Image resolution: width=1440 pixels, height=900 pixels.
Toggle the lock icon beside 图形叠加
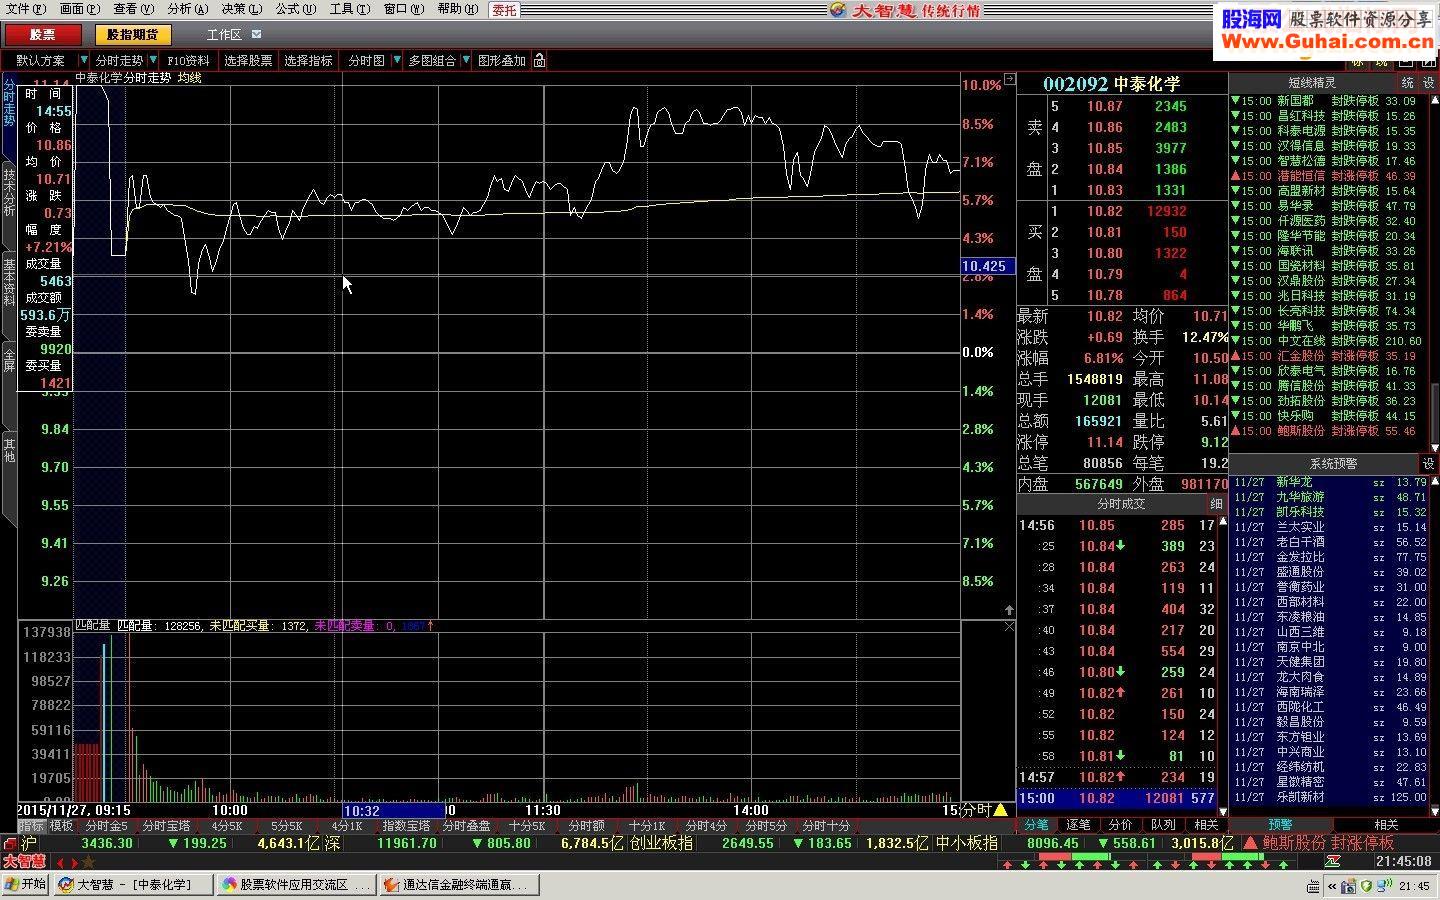[540, 61]
